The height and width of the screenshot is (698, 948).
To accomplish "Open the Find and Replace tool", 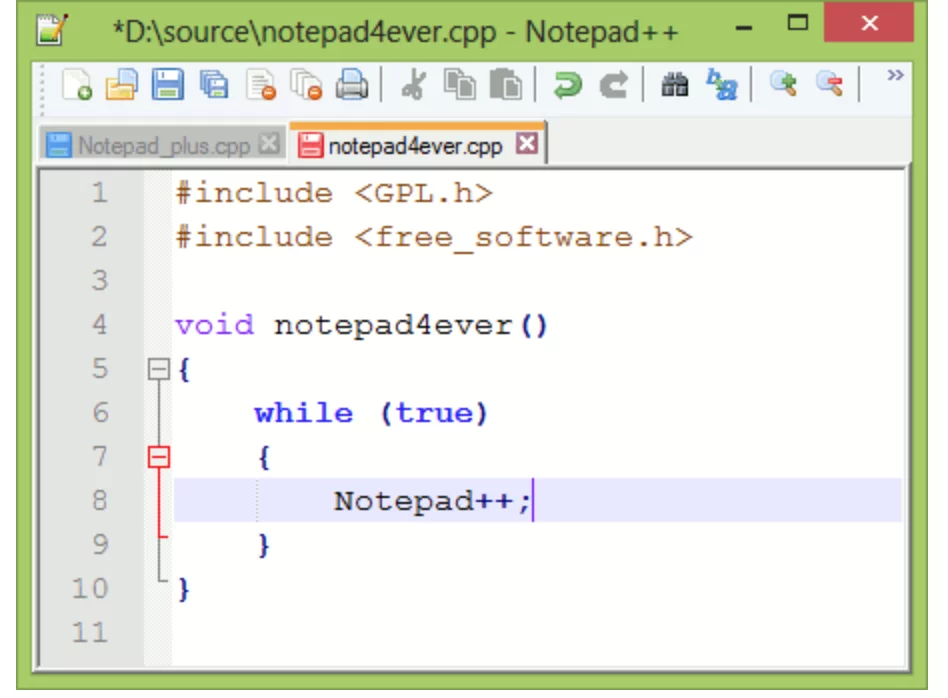I will click(x=722, y=85).
